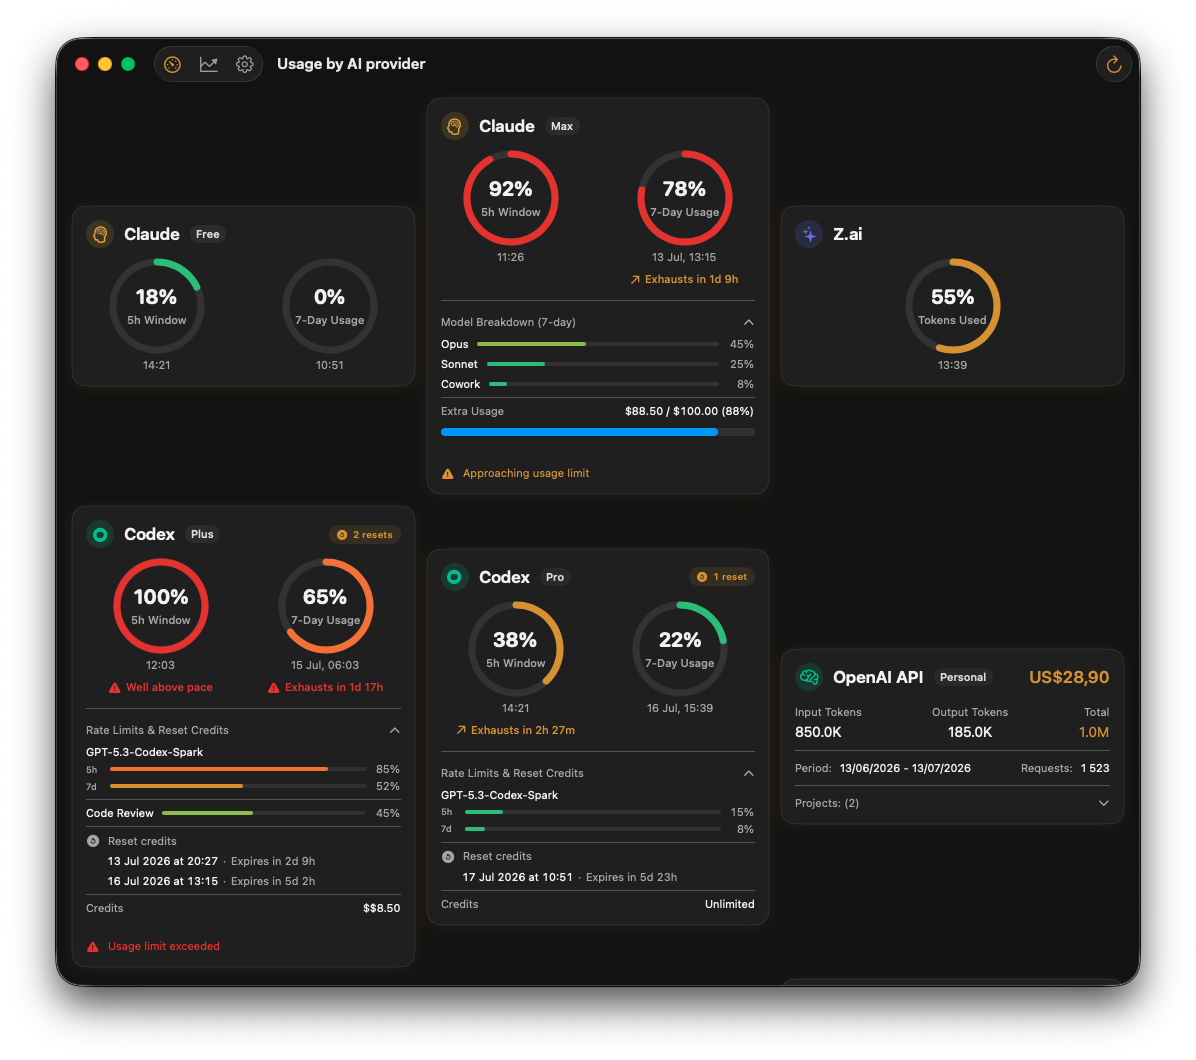Image resolution: width=1196 pixels, height=1060 pixels.
Task: Click the Cowork 8% usage bar
Action: point(603,384)
